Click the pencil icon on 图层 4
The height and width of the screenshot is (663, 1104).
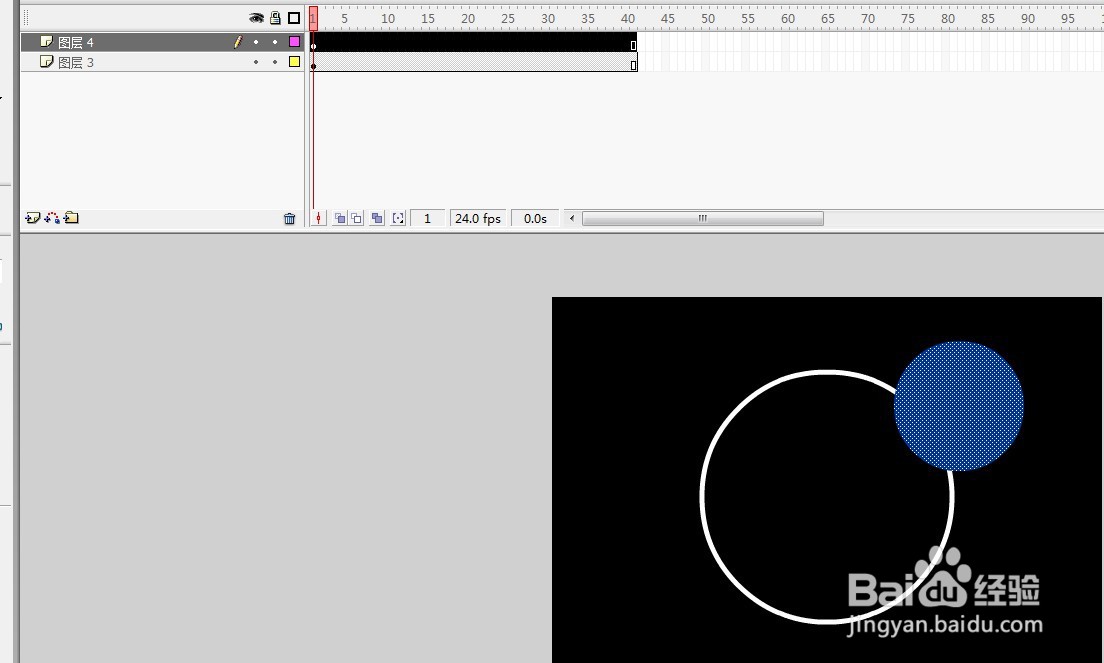238,42
